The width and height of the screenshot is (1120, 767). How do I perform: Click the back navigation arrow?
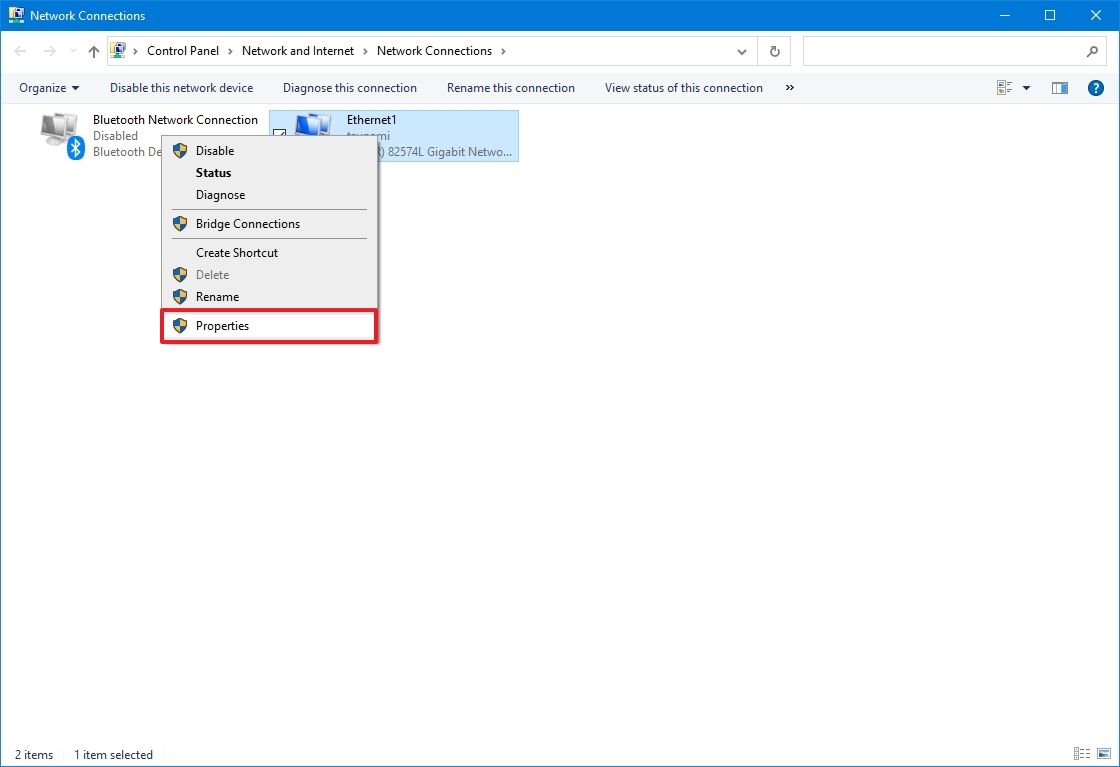[20, 51]
